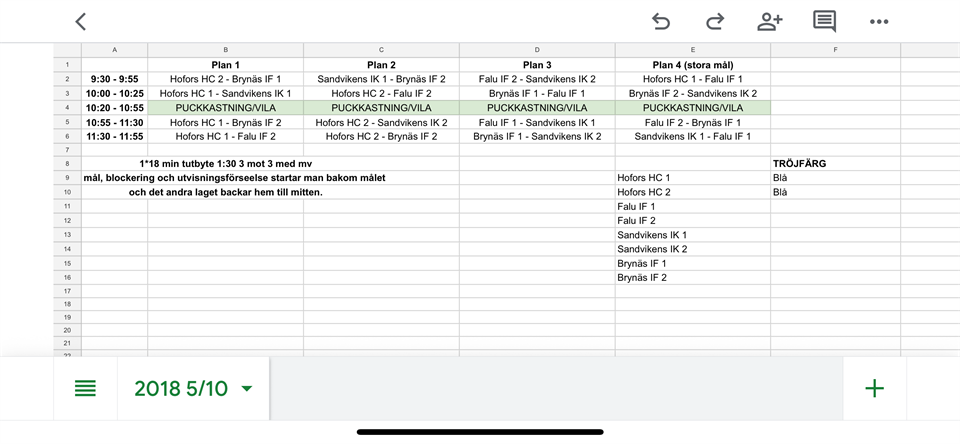Show the all sheets list icon

[86, 388]
